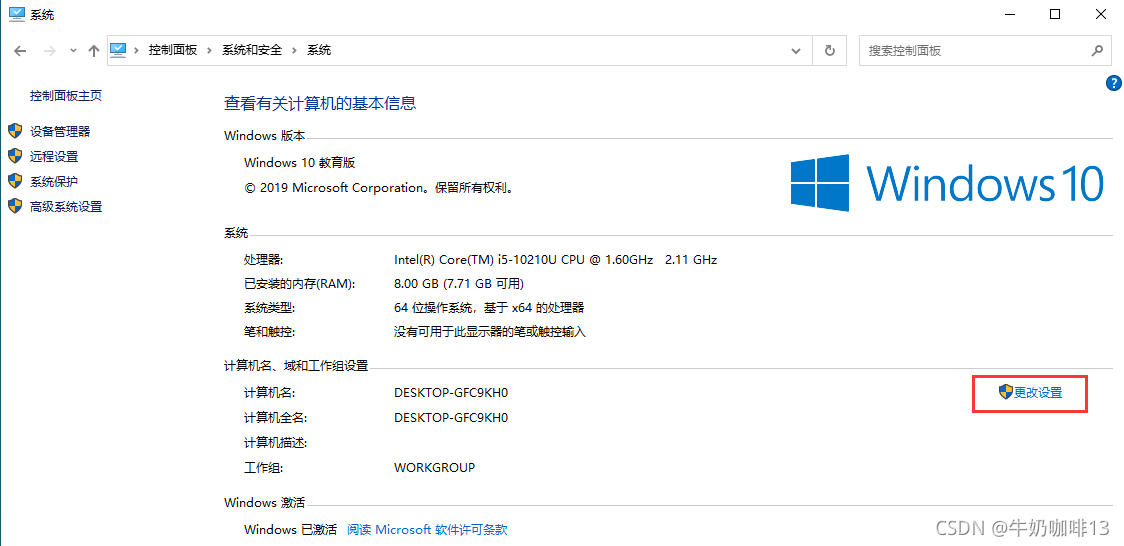
Task: Click the Windows 已激活 status text
Action: coord(290,530)
